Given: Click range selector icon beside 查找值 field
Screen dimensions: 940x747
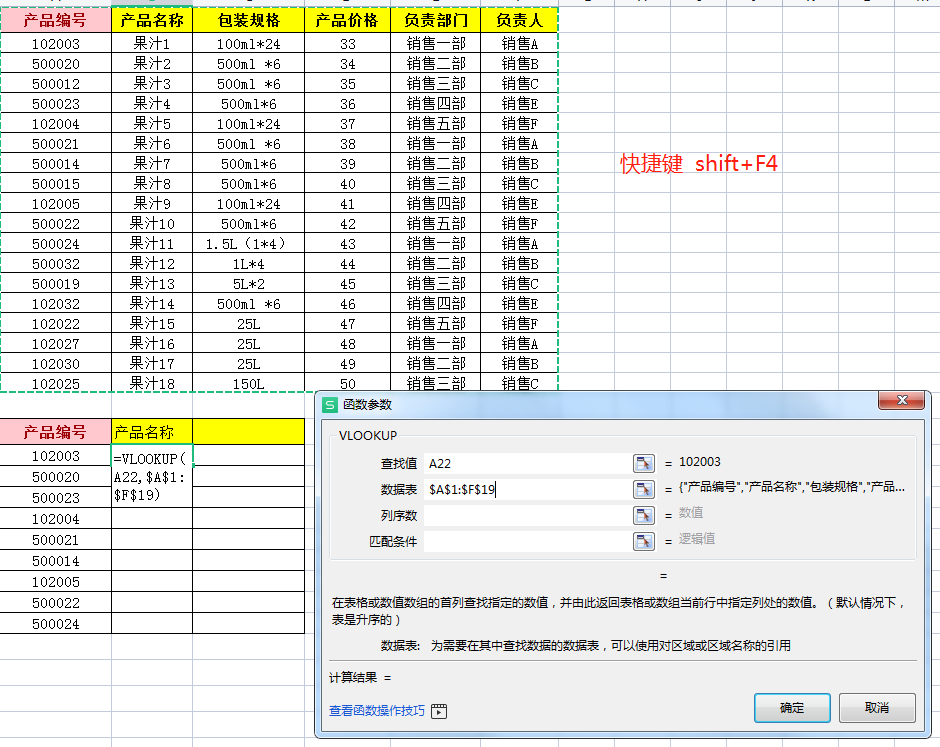Looking at the screenshot, I should coord(643,463).
